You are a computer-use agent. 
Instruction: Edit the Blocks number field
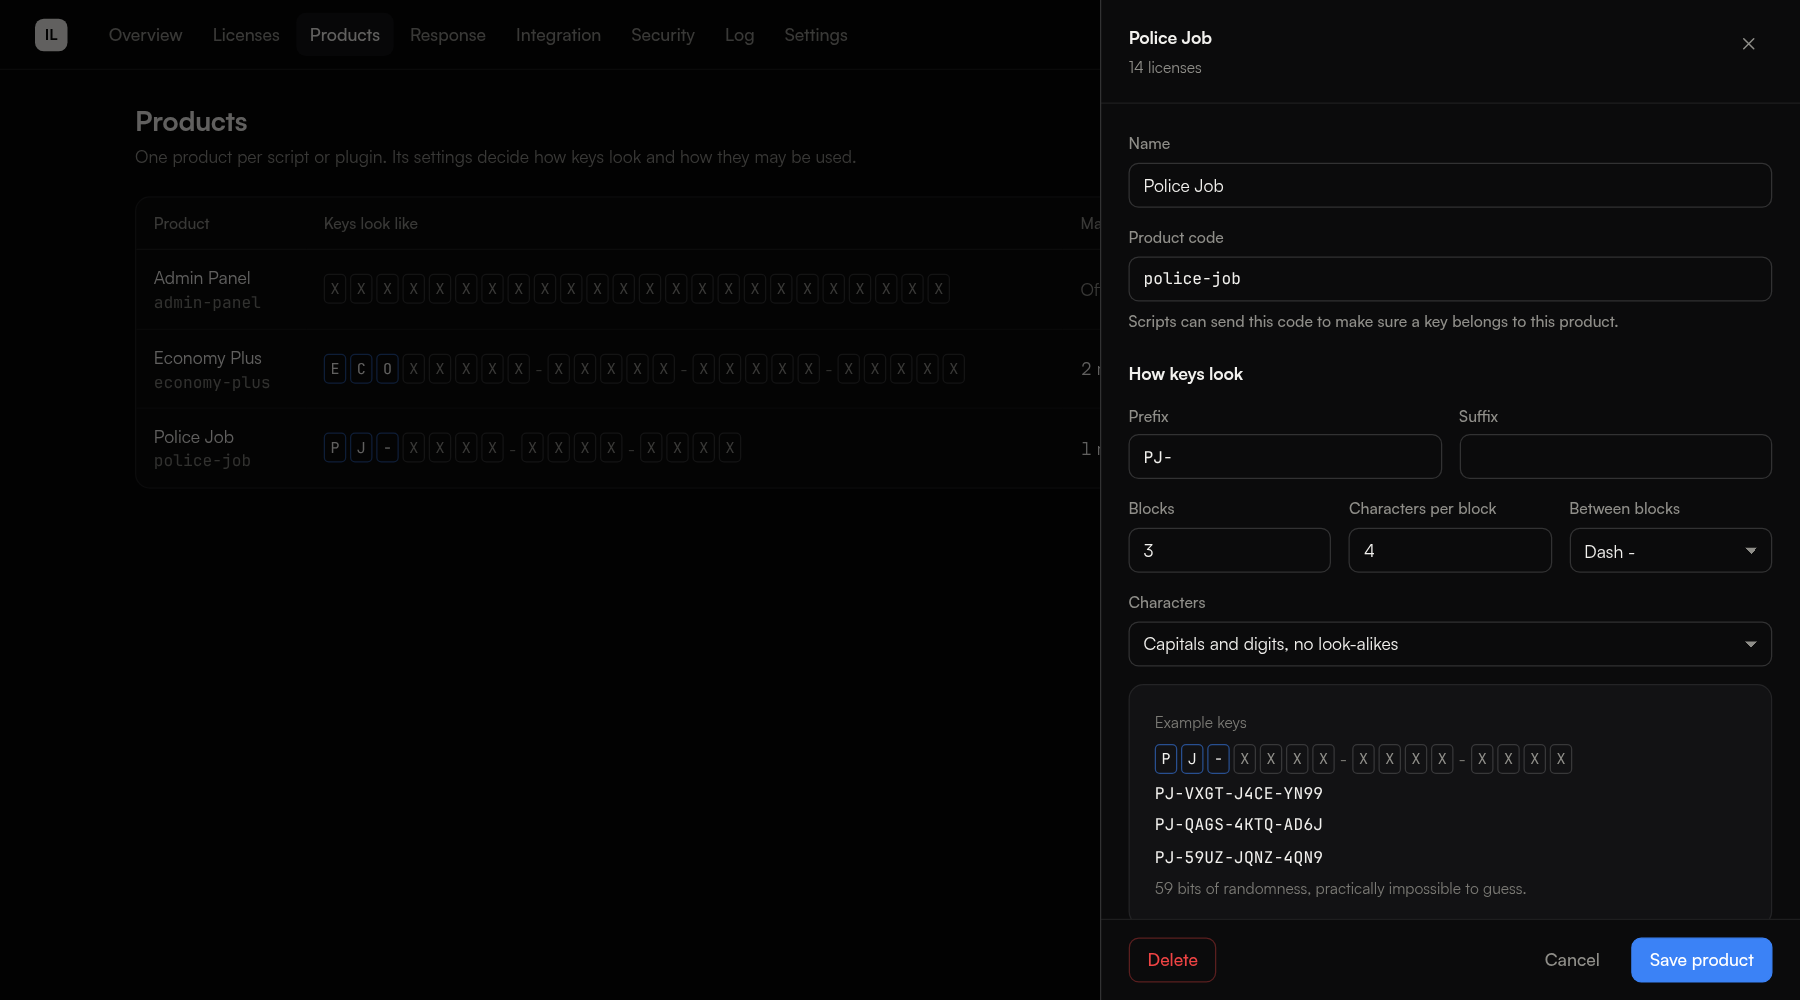[x=1229, y=551]
